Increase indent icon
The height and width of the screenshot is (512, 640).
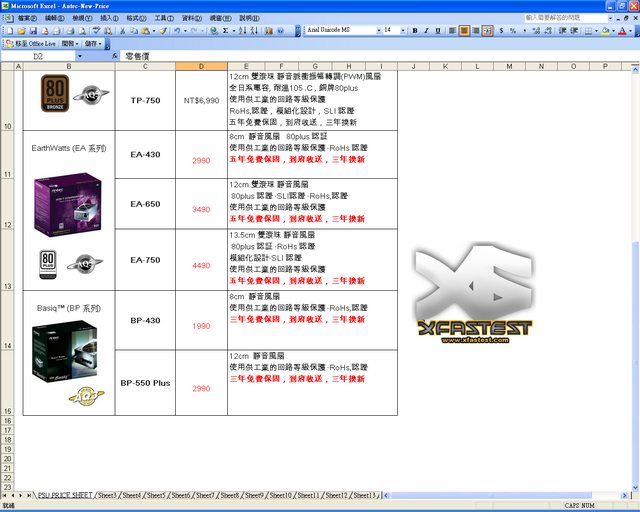pos(574,31)
